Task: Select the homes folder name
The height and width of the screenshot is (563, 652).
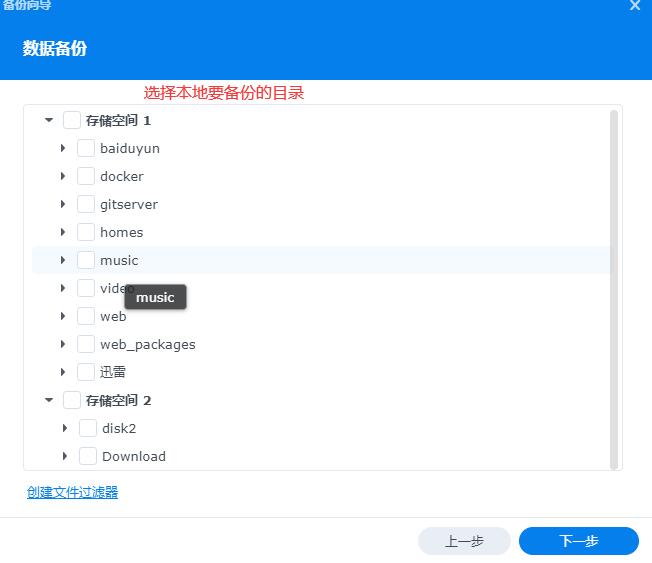Action: tap(121, 232)
